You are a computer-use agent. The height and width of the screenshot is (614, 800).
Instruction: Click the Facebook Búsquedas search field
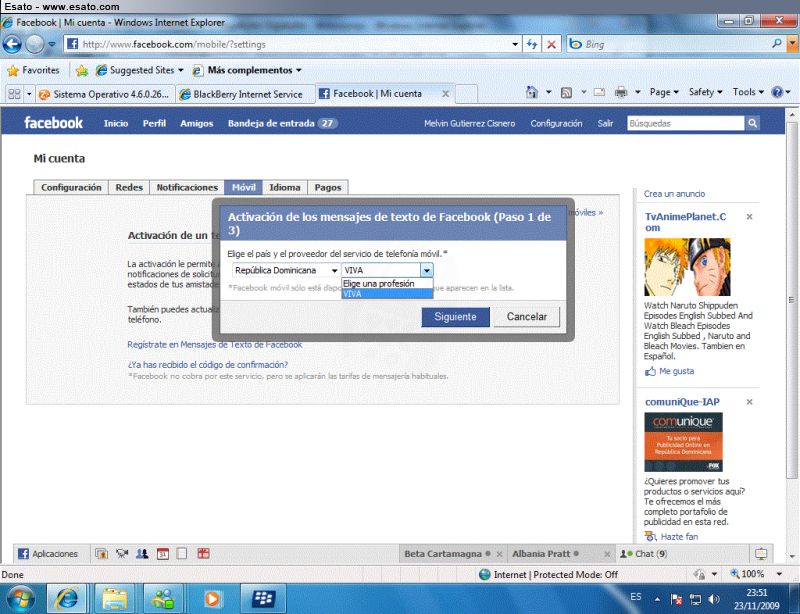pyautogui.click(x=686, y=123)
